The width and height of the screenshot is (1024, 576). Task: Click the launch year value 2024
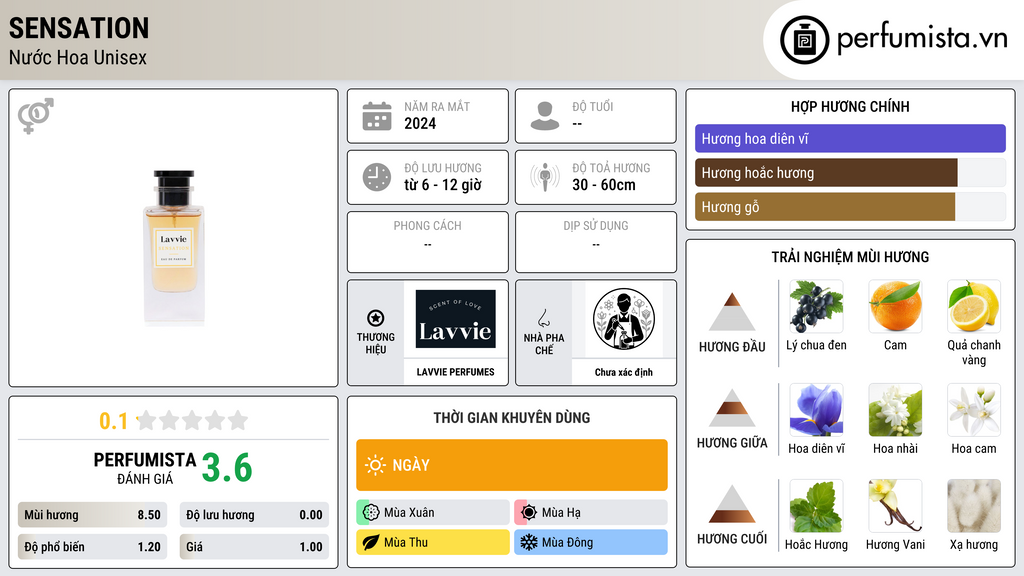pos(420,123)
